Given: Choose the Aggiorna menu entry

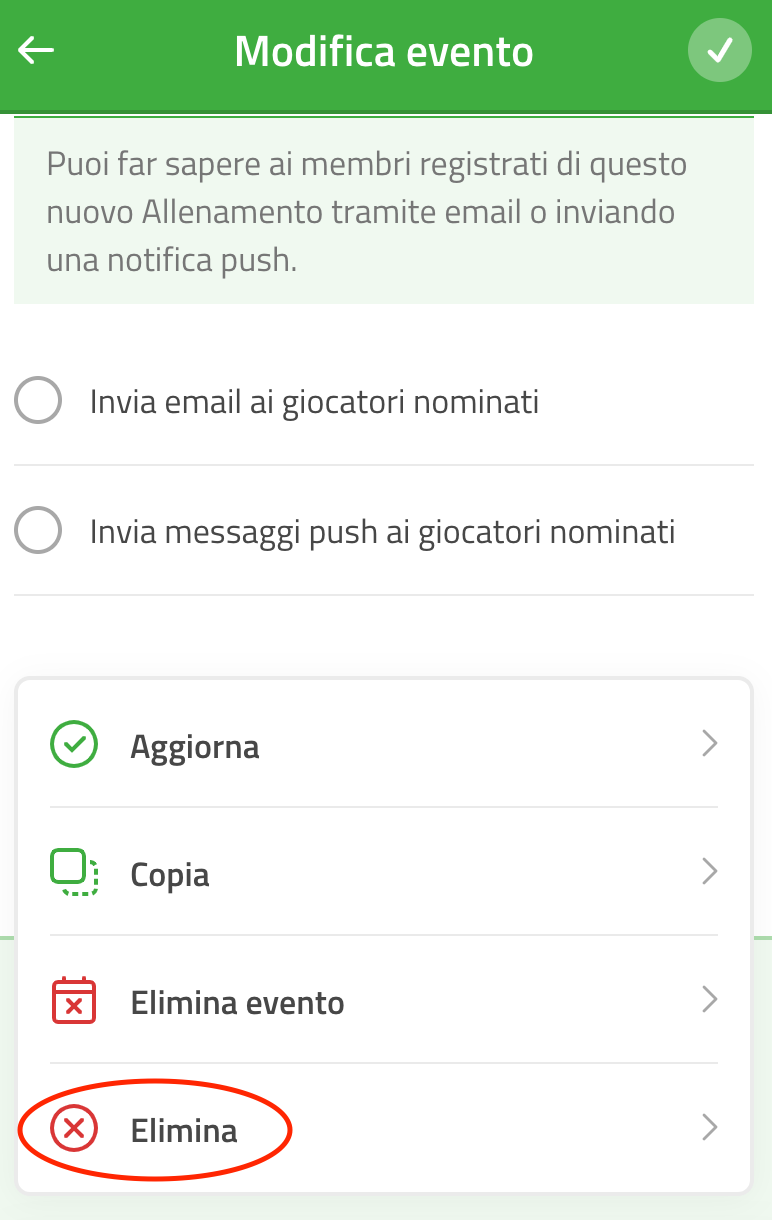Looking at the screenshot, I should coord(384,745).
